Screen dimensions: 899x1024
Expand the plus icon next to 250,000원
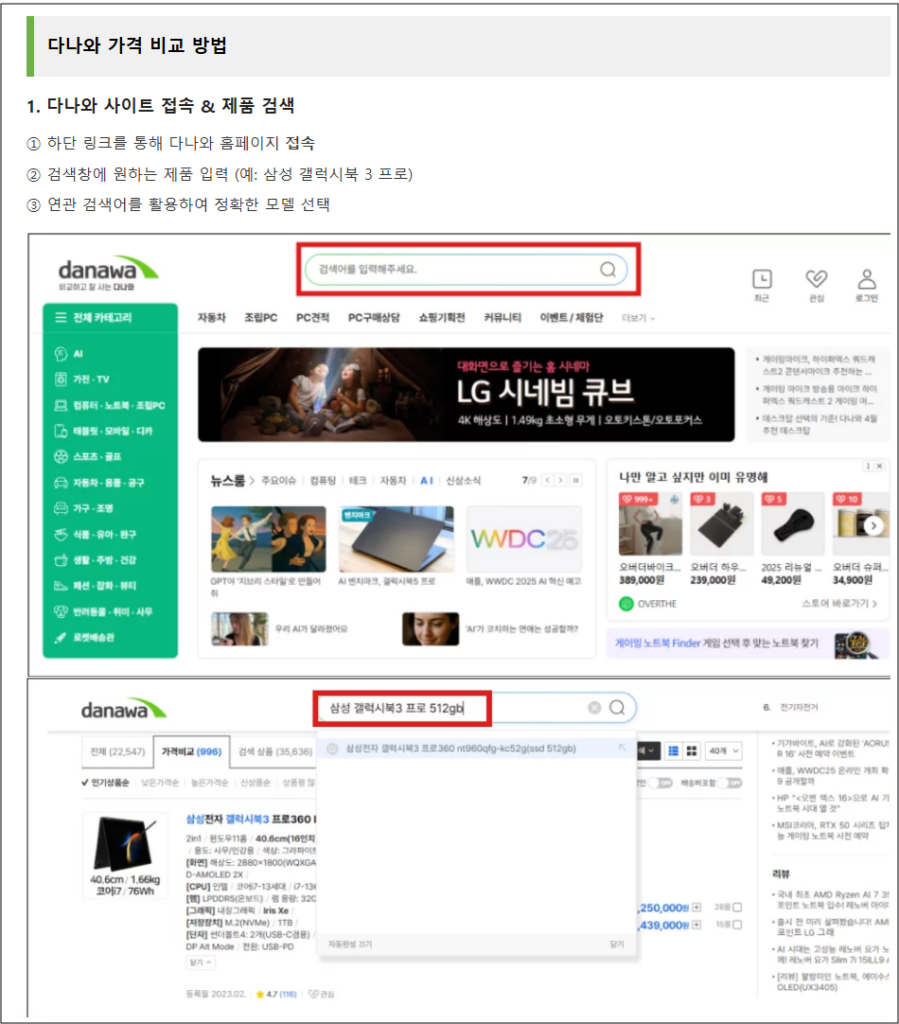696,907
